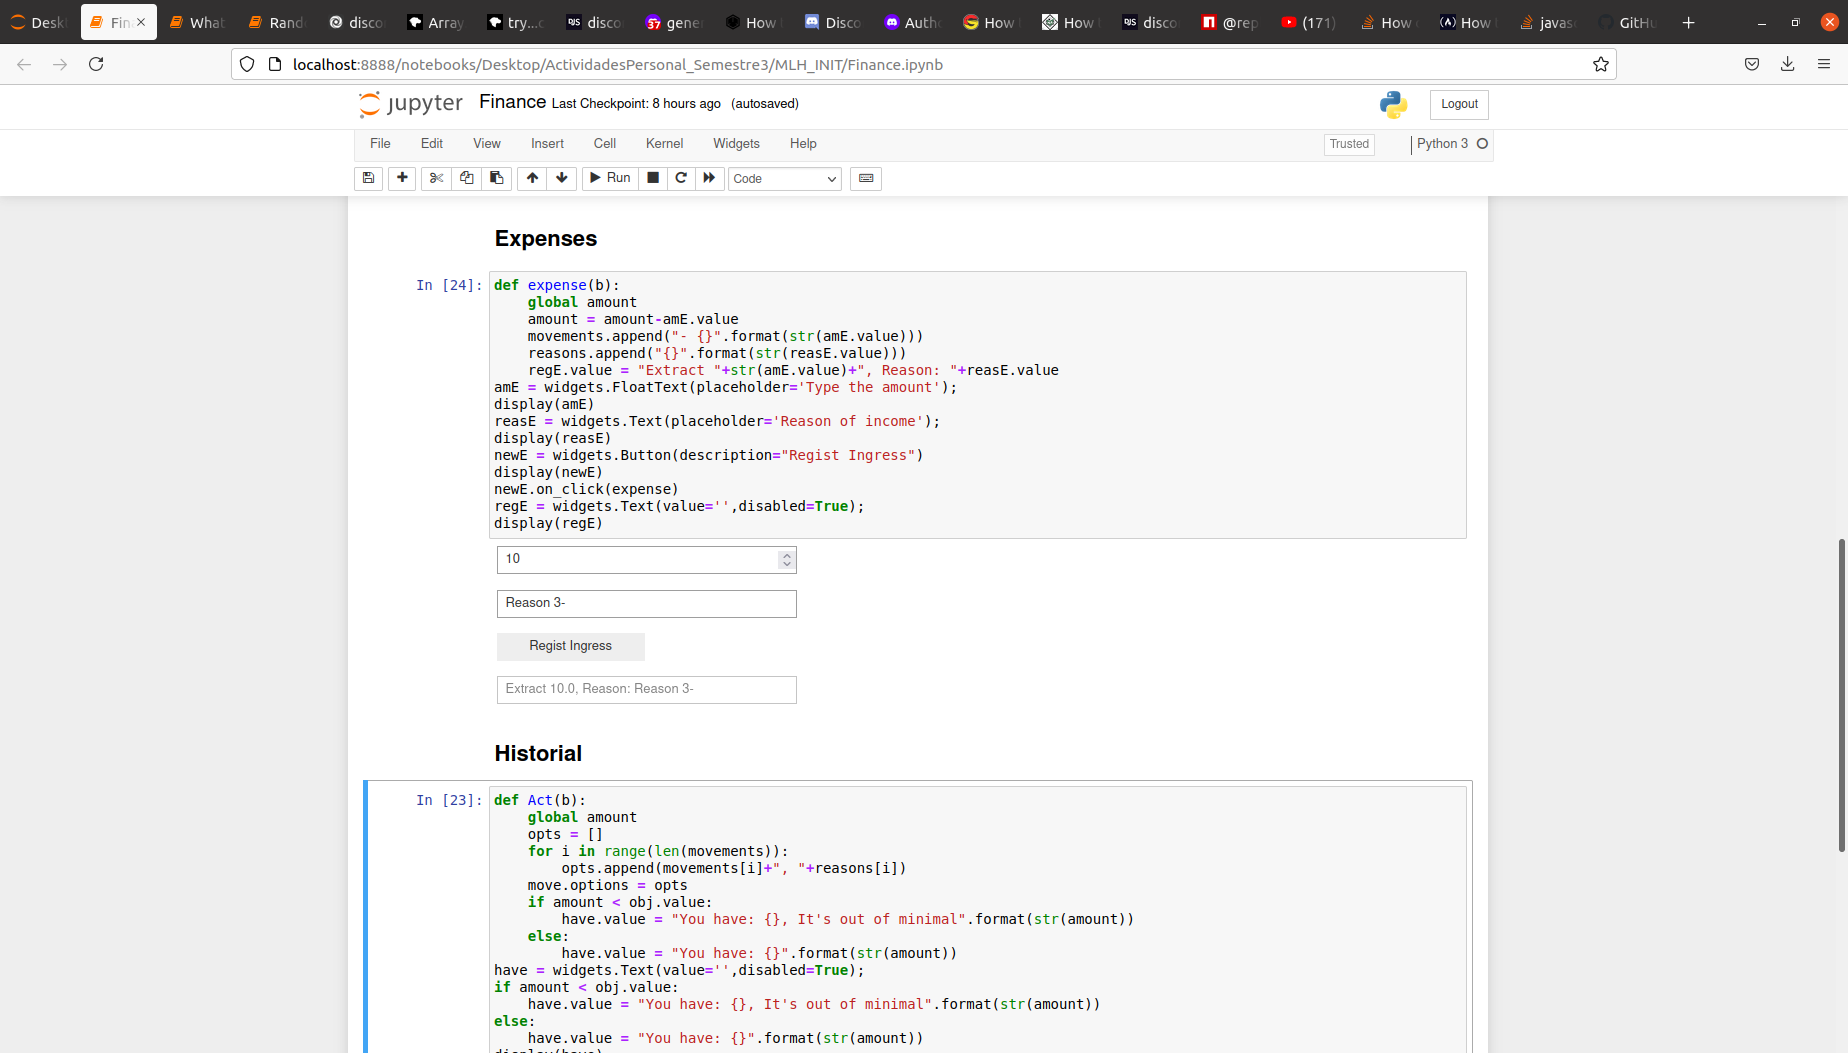Open the command palette keyboard icon
The width and height of the screenshot is (1848, 1053).
[x=866, y=178]
